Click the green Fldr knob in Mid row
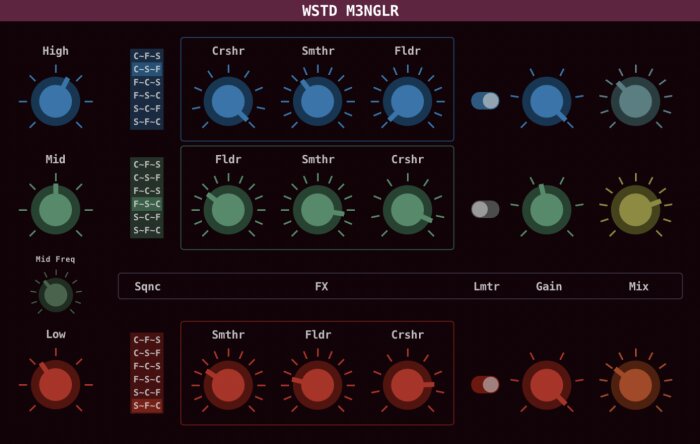The image size is (700, 444). [228, 210]
